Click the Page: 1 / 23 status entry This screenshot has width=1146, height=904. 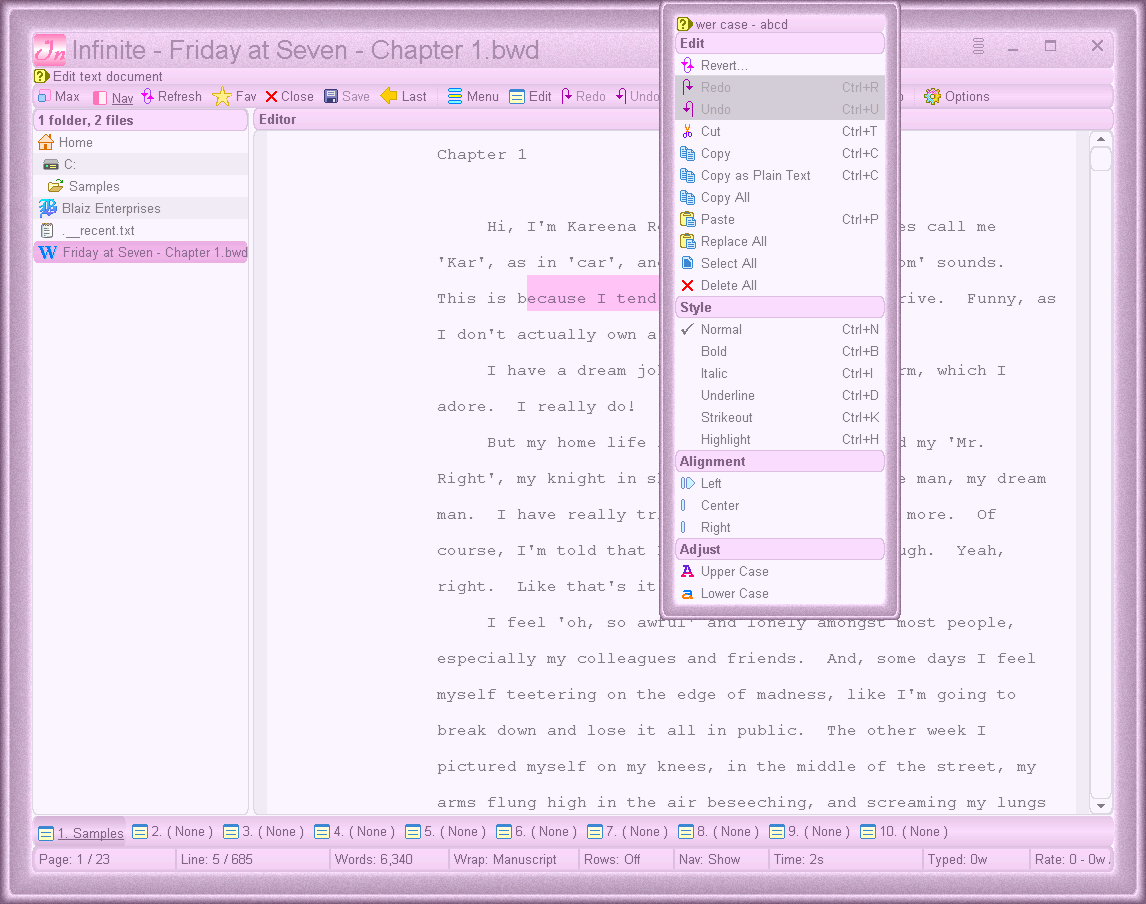pos(105,859)
